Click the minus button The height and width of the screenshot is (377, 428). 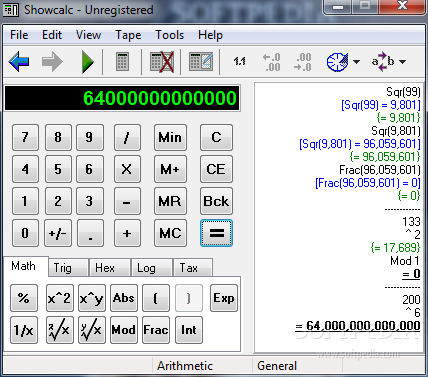click(x=127, y=201)
